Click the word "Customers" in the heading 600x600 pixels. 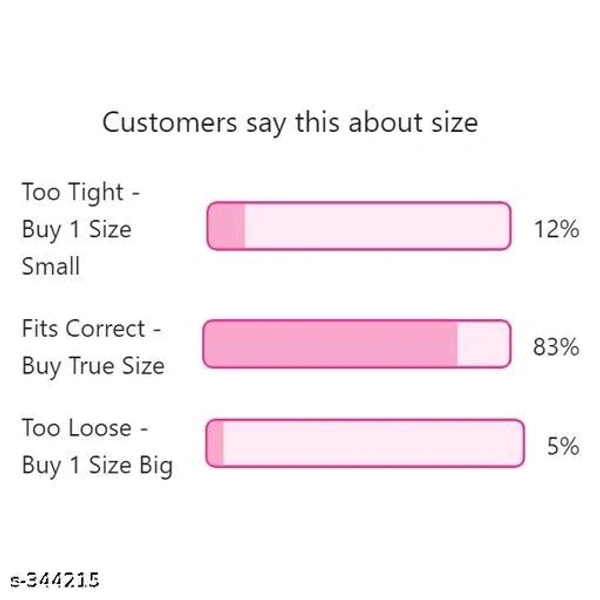(x=168, y=123)
